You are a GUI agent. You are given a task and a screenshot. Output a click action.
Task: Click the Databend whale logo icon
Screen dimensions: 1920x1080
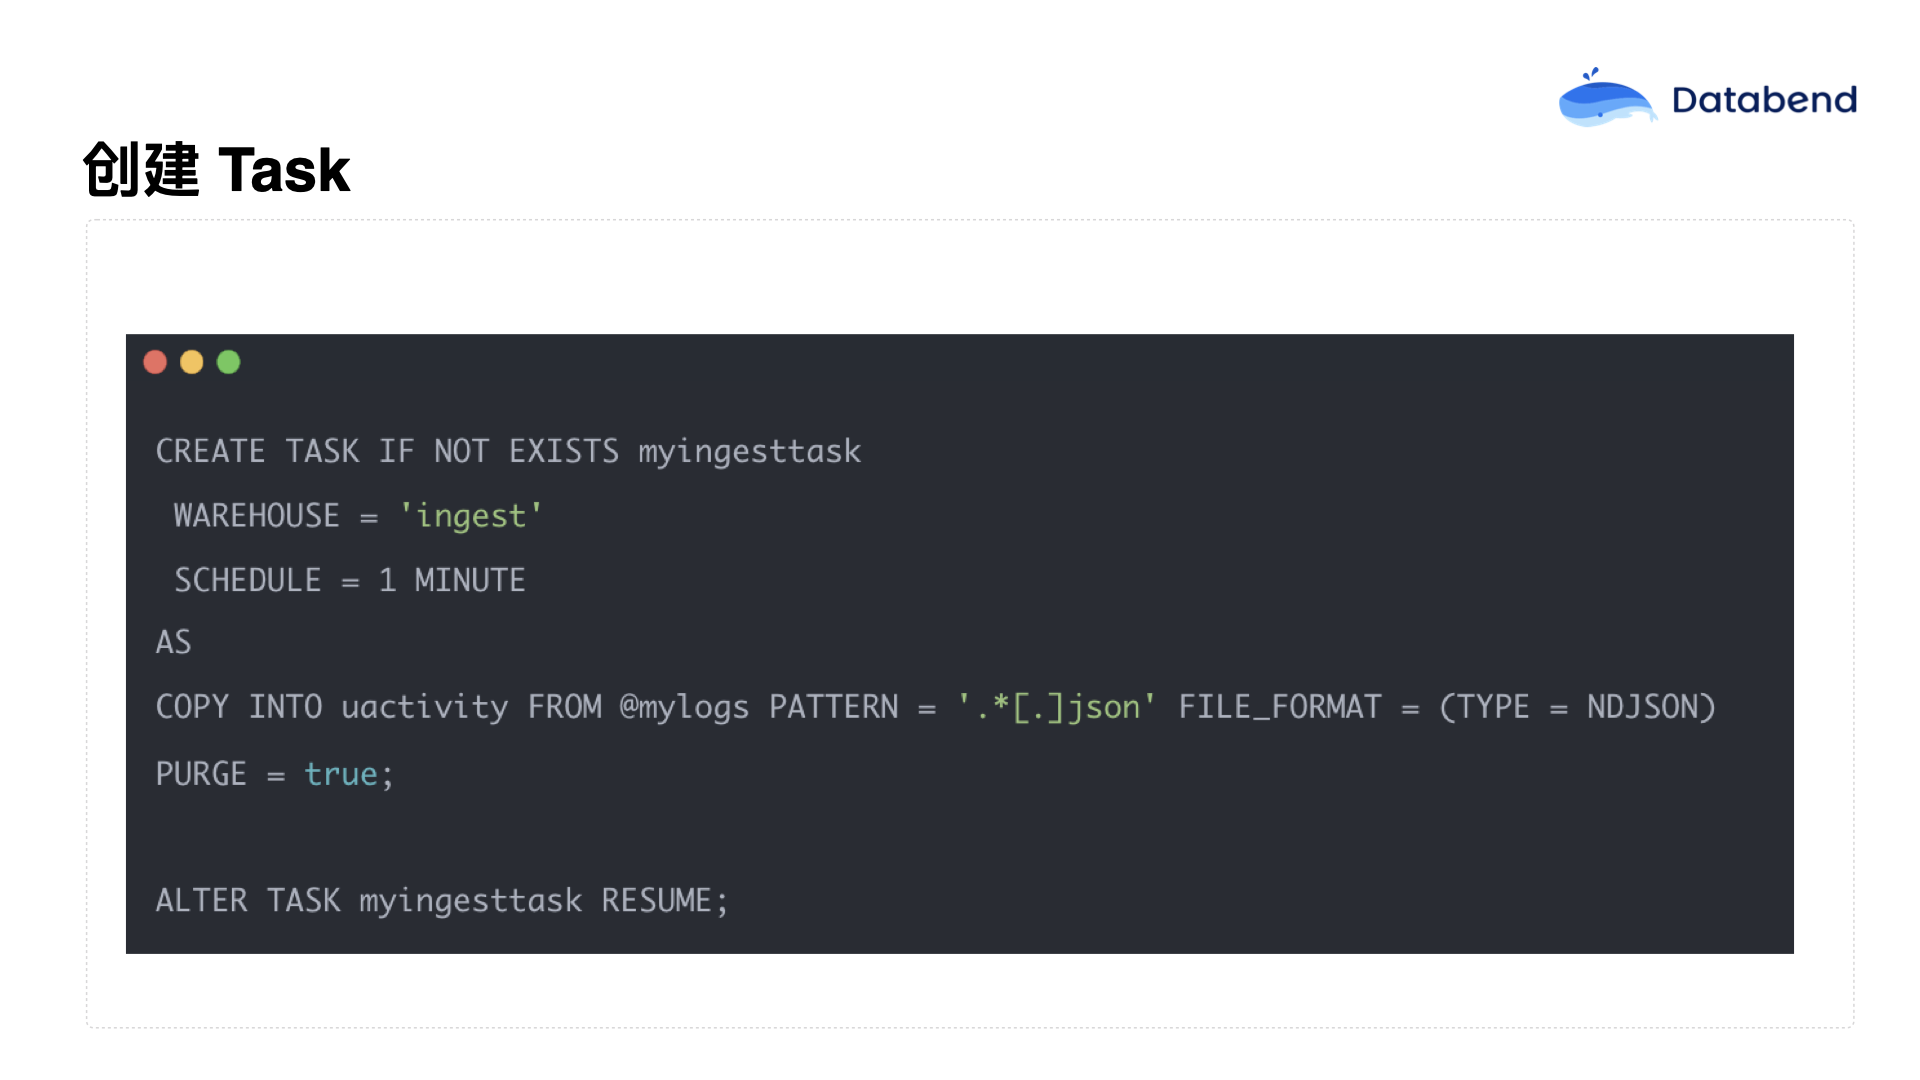tap(1607, 98)
